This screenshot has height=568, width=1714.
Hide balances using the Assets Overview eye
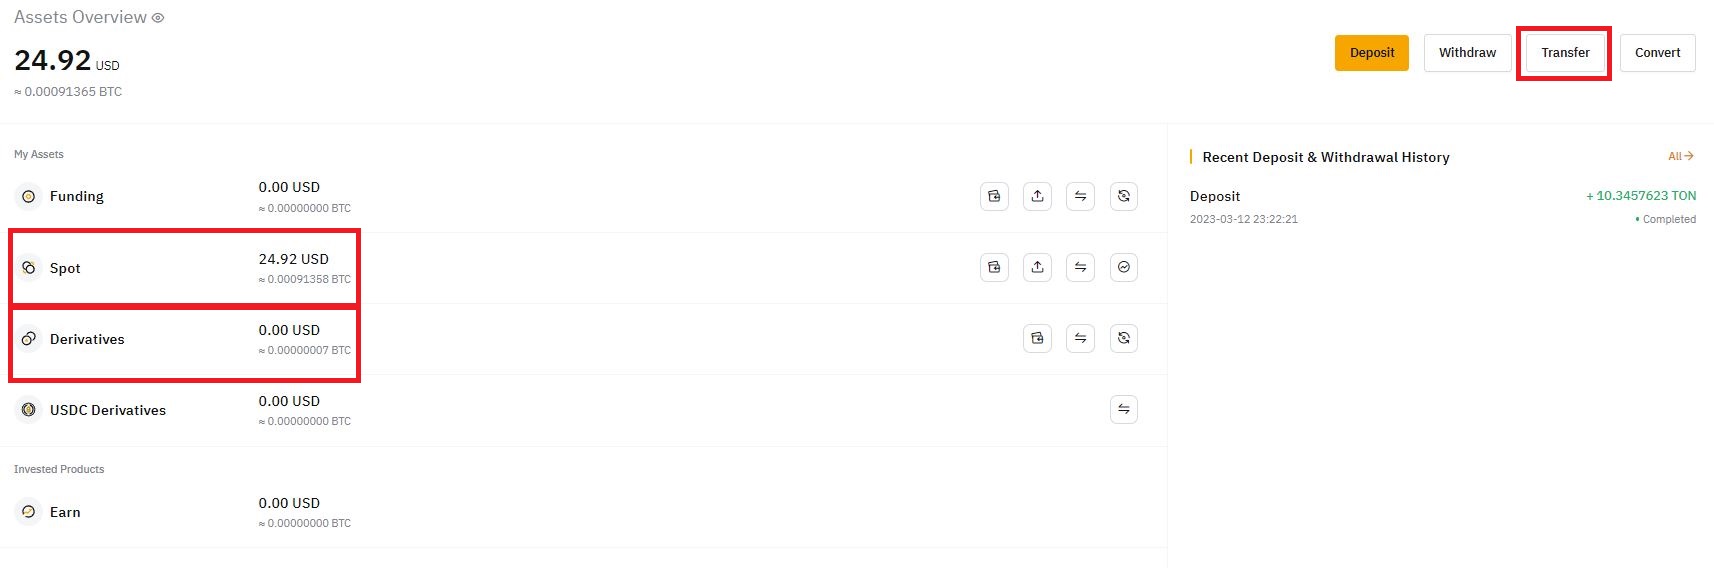[158, 18]
